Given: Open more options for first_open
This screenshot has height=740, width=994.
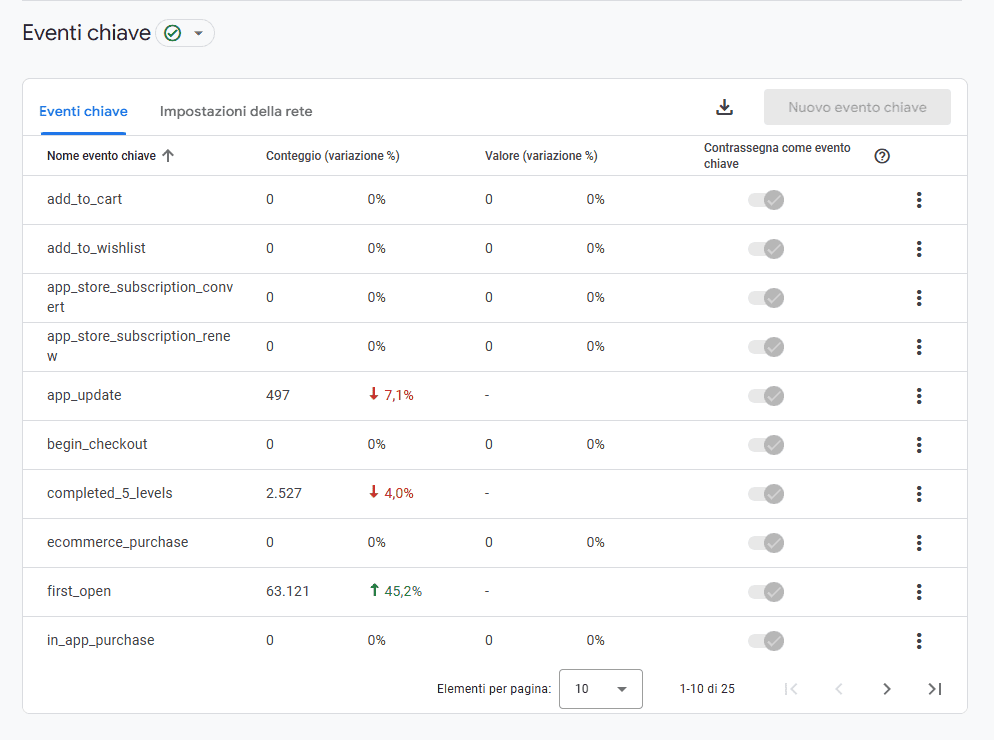Looking at the screenshot, I should click(919, 592).
